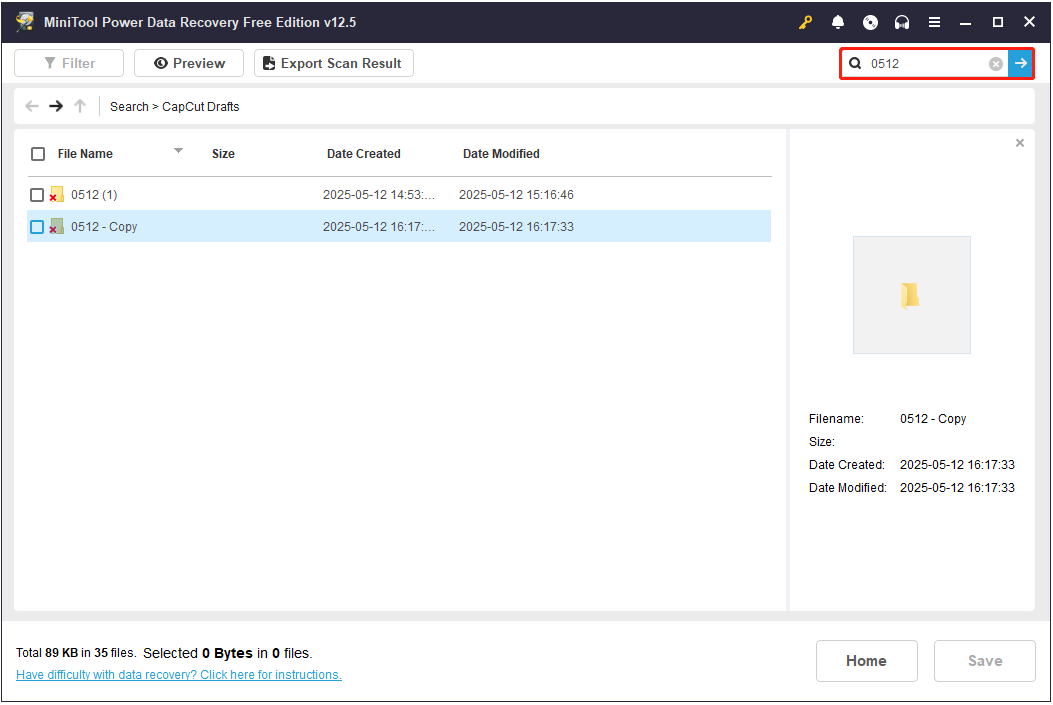This screenshot has width=1053, height=705.
Task: Run the search with blue arrow button
Action: pyautogui.click(x=1020, y=64)
